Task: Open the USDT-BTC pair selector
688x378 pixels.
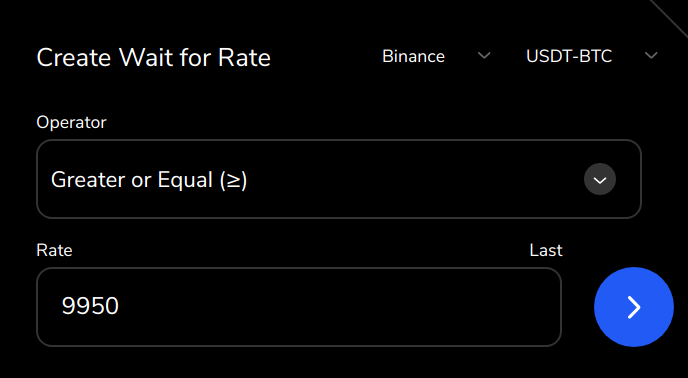Action: point(591,56)
